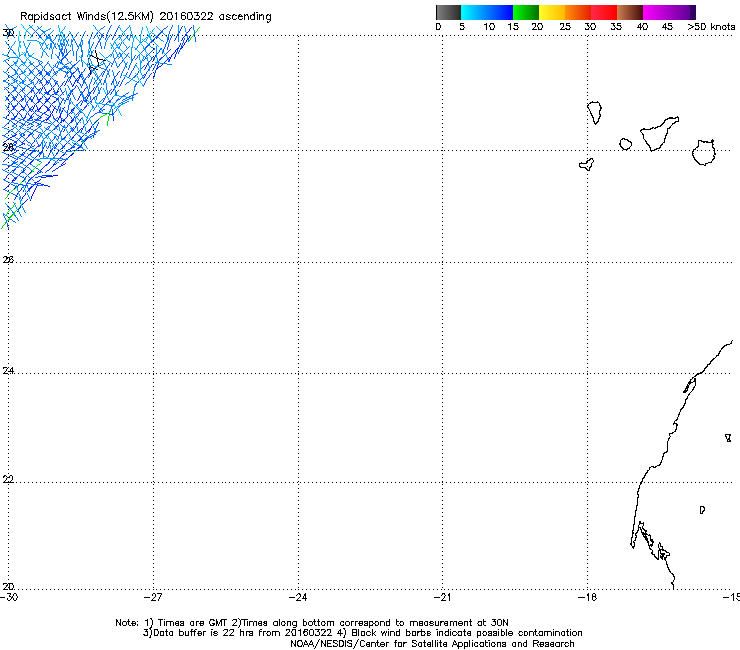This screenshot has width=740, height=650.
Task: Click the green 15-20 knots legend segment
Action: pos(526,12)
